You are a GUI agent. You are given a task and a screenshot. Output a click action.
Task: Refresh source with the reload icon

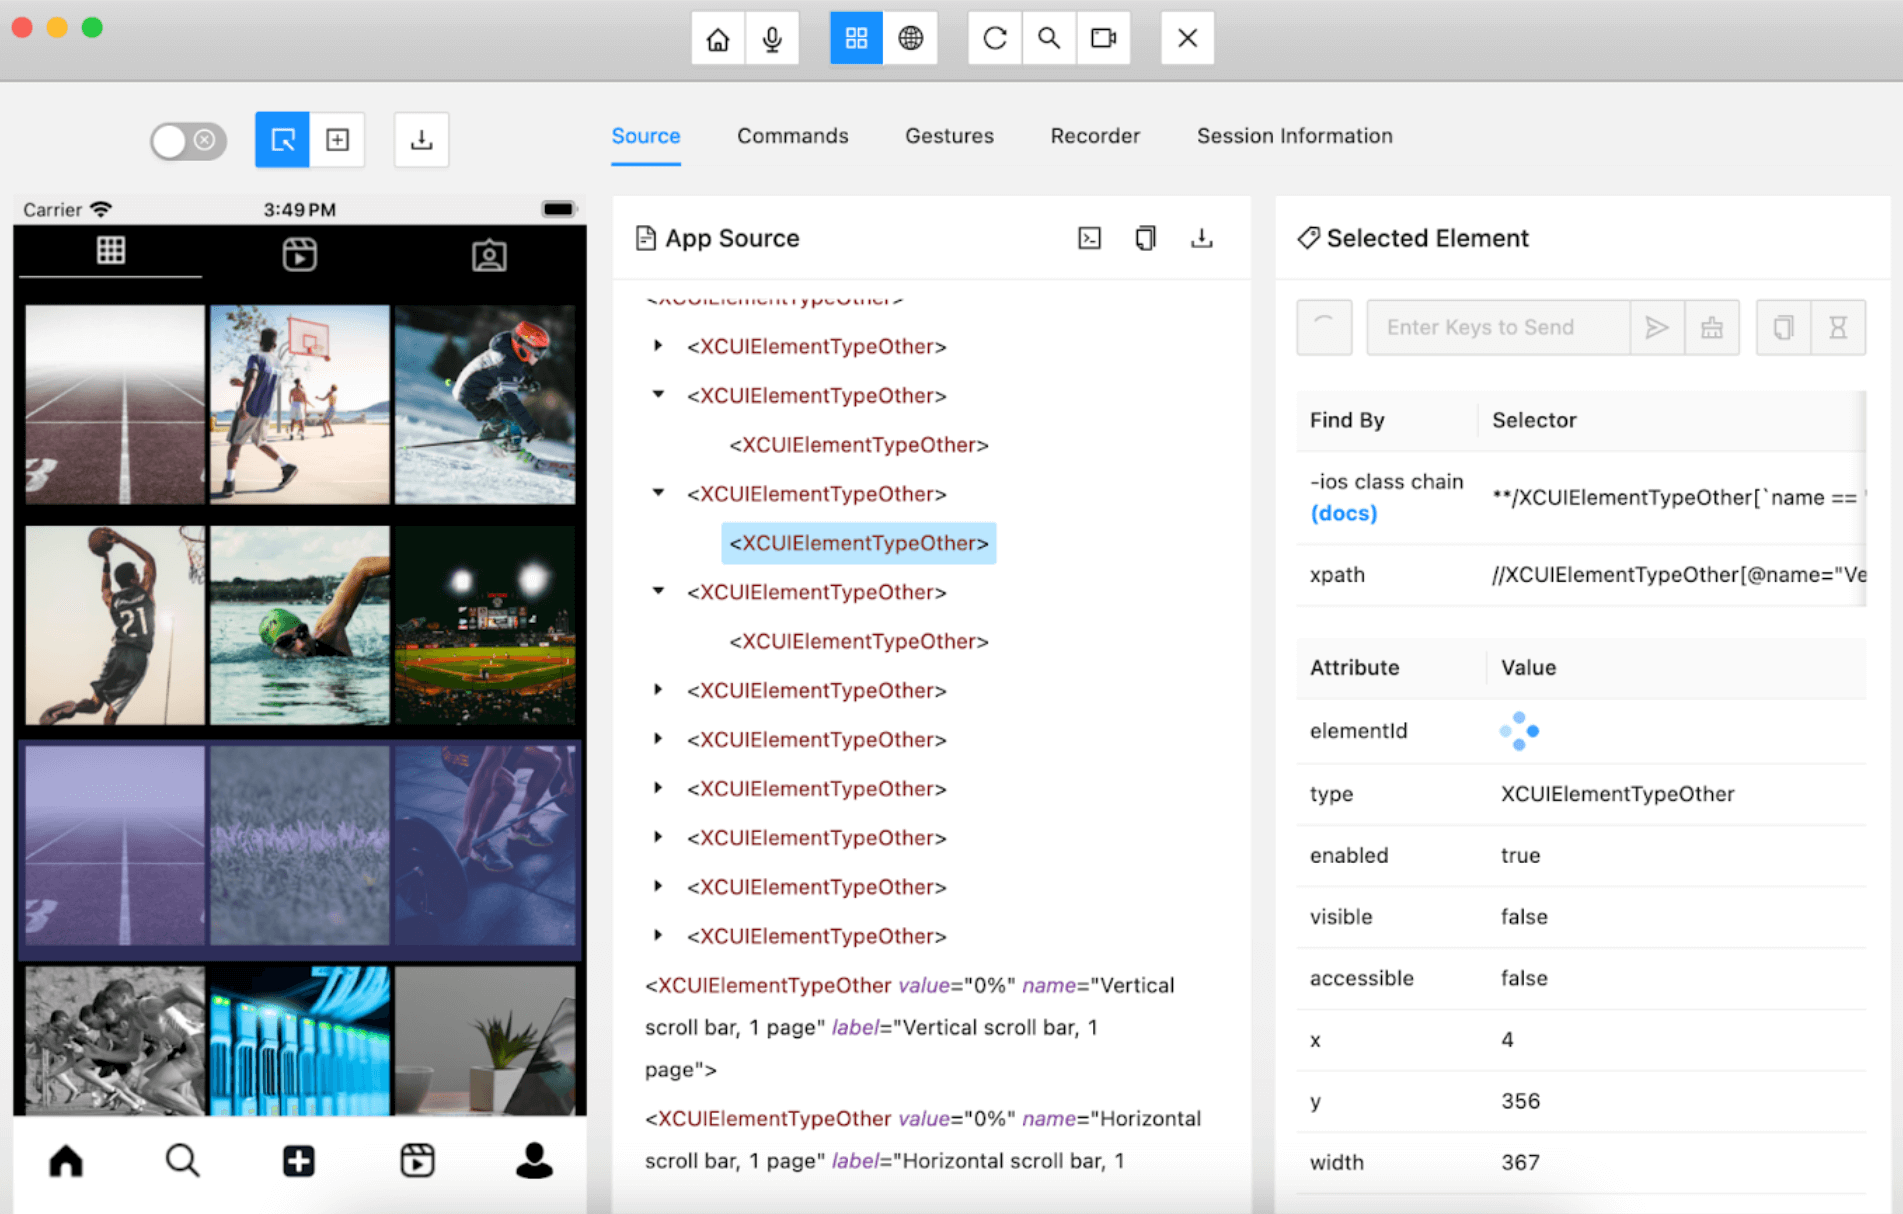click(994, 39)
